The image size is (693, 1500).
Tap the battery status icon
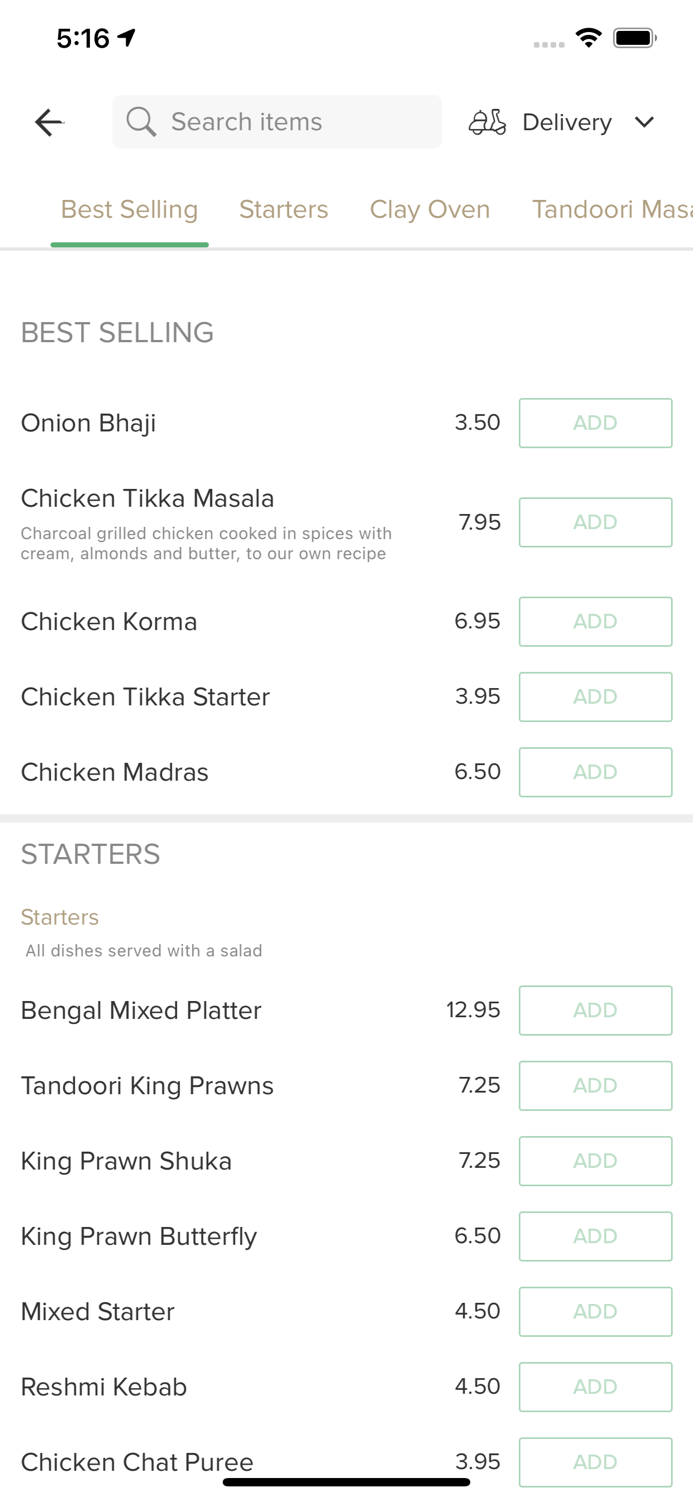(634, 38)
